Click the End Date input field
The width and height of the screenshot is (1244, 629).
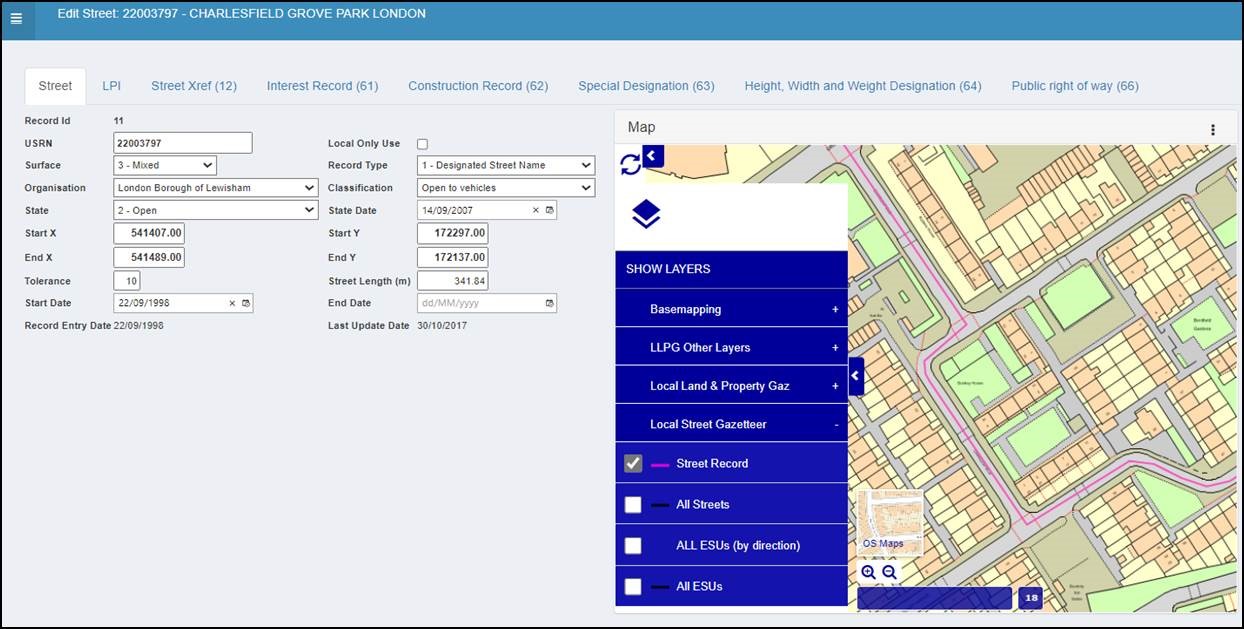[x=487, y=303]
